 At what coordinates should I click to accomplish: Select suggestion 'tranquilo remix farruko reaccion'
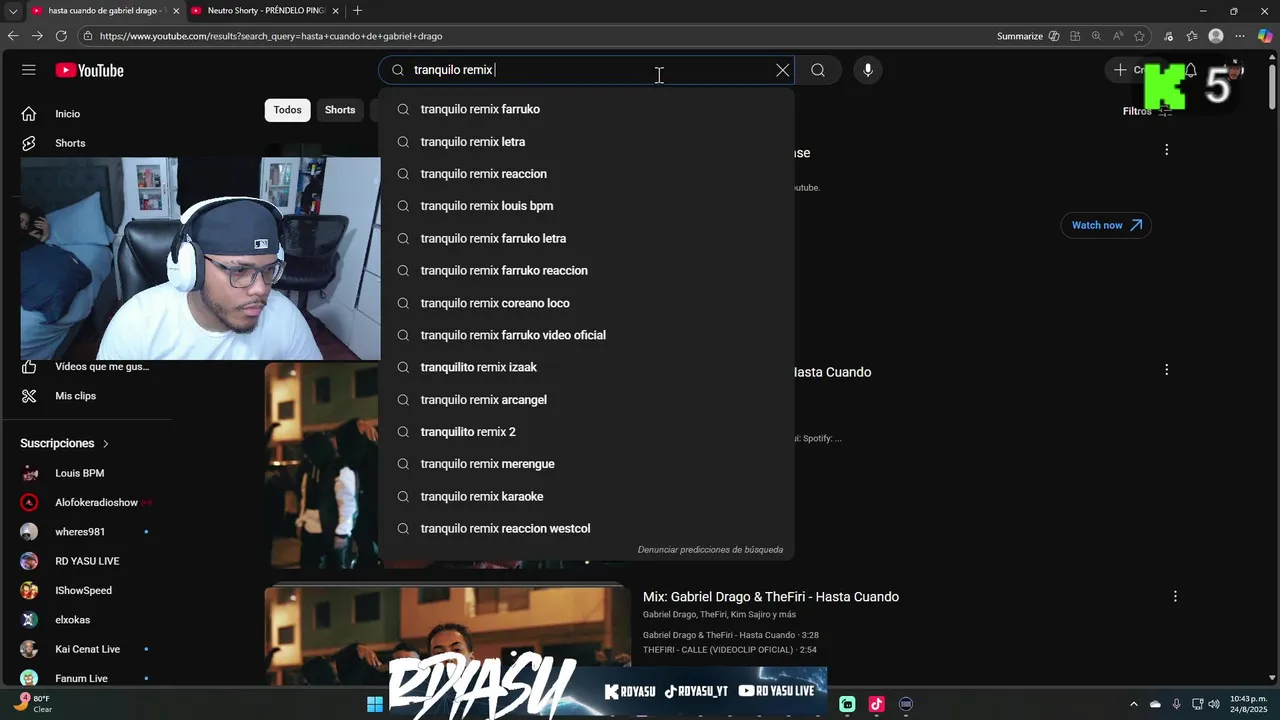point(586,270)
